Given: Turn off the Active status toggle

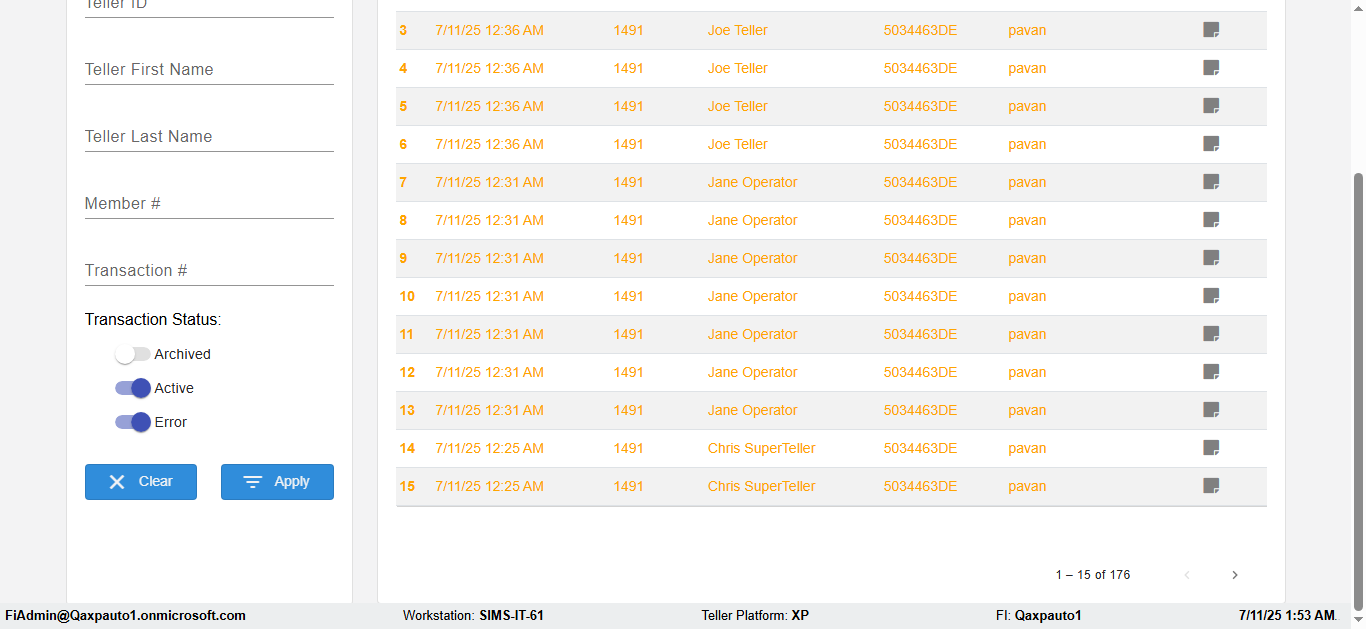Looking at the screenshot, I should (132, 388).
